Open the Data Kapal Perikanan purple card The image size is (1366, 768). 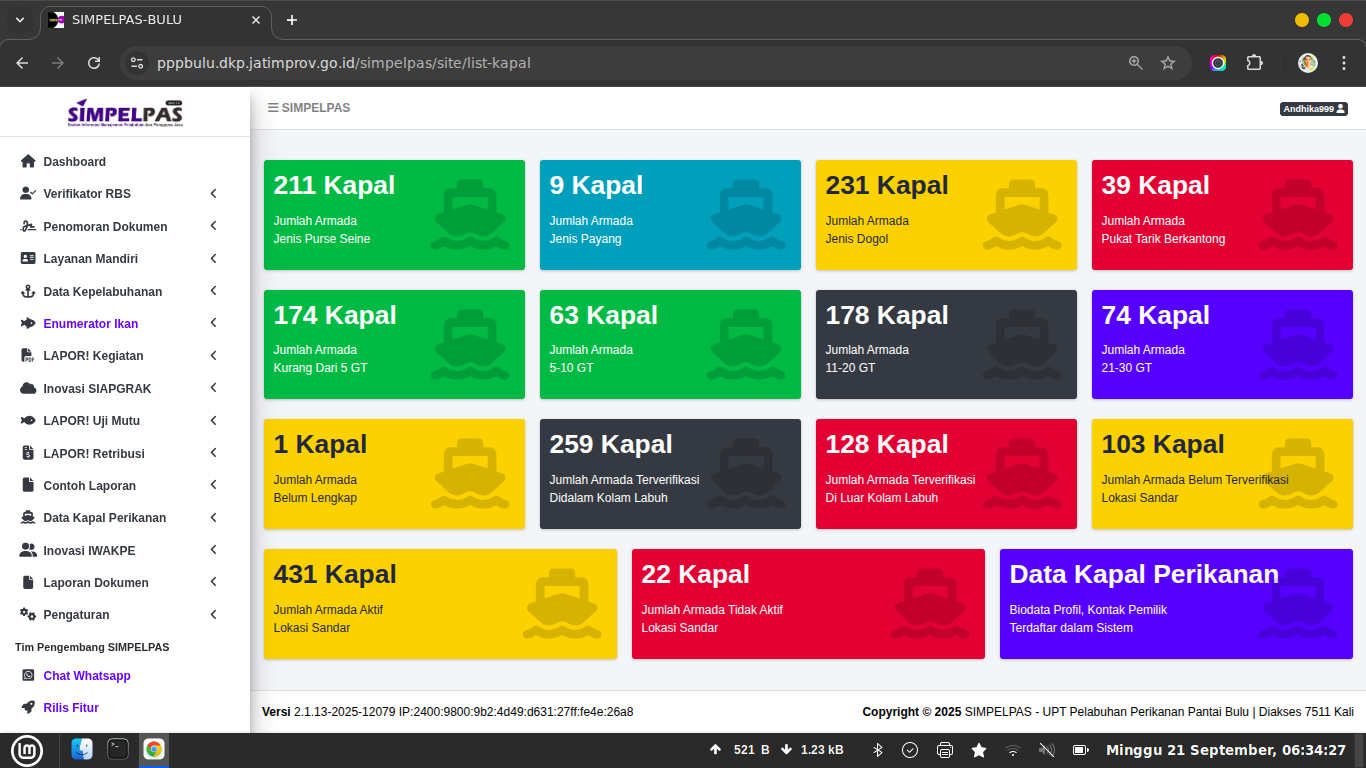point(1175,603)
